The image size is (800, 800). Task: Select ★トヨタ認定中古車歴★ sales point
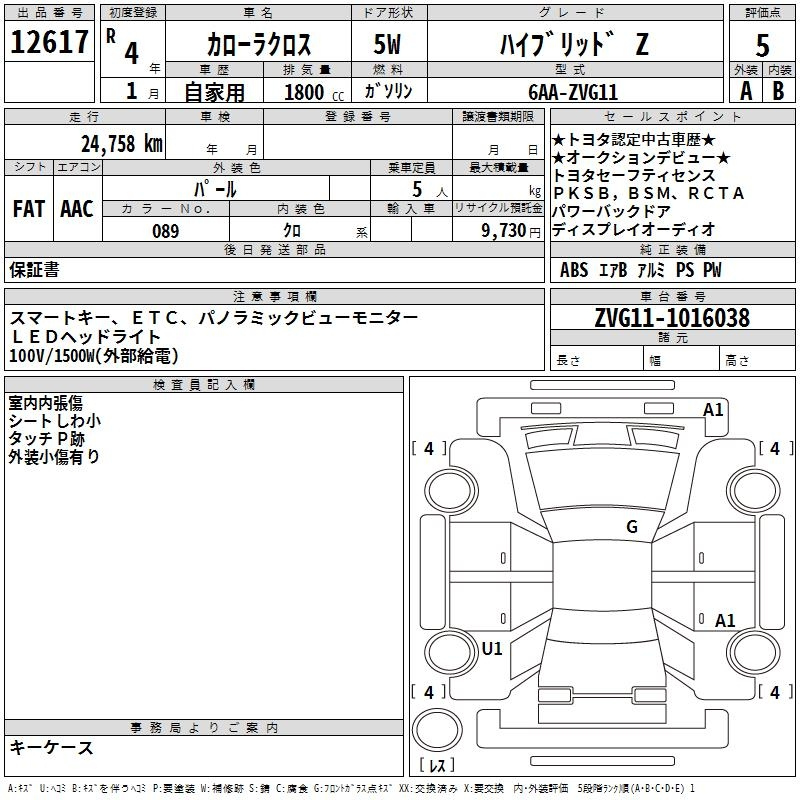click(634, 139)
